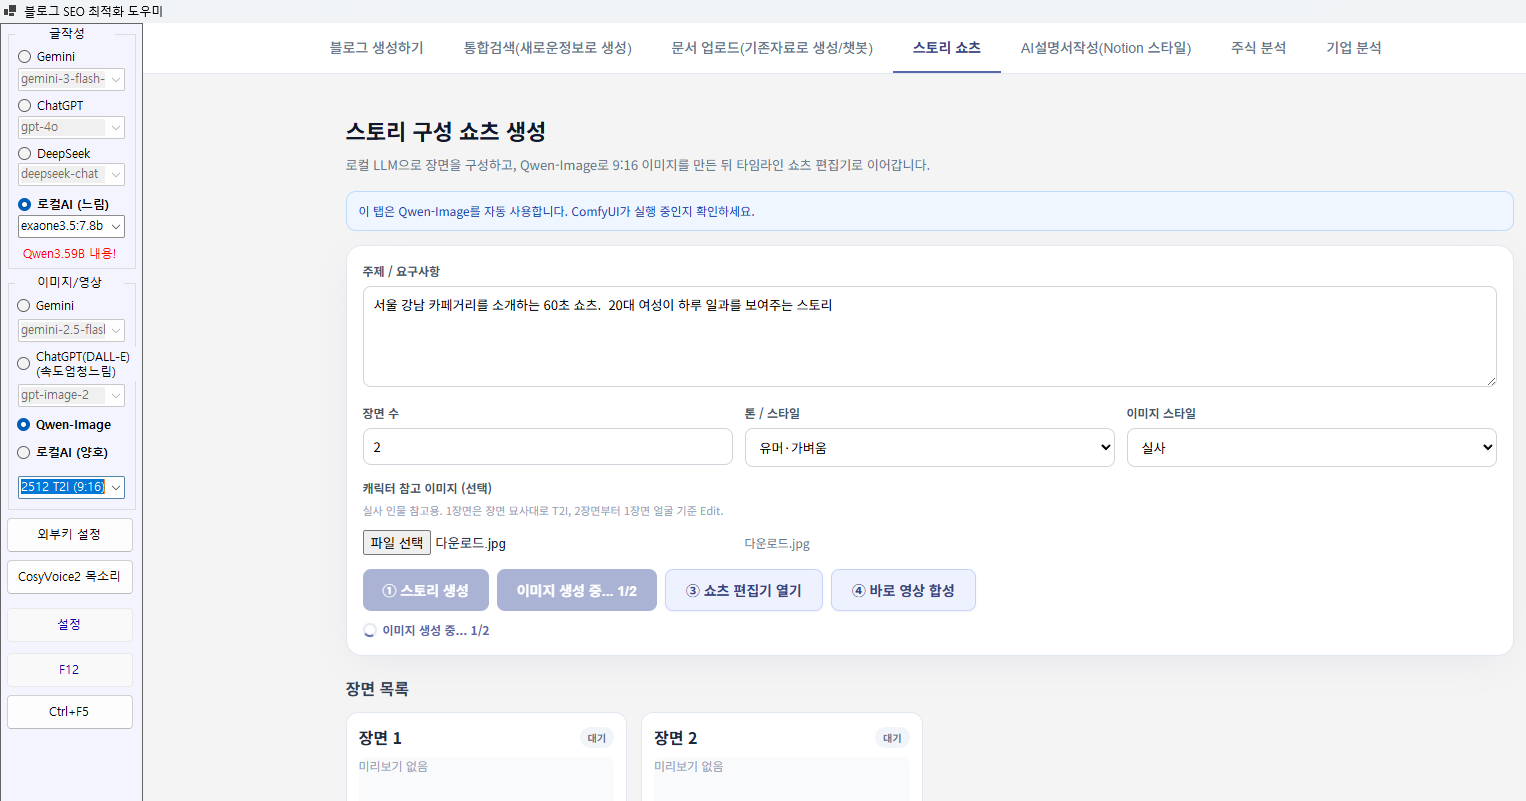
Task: Click the F12 button
Action: 70,670
